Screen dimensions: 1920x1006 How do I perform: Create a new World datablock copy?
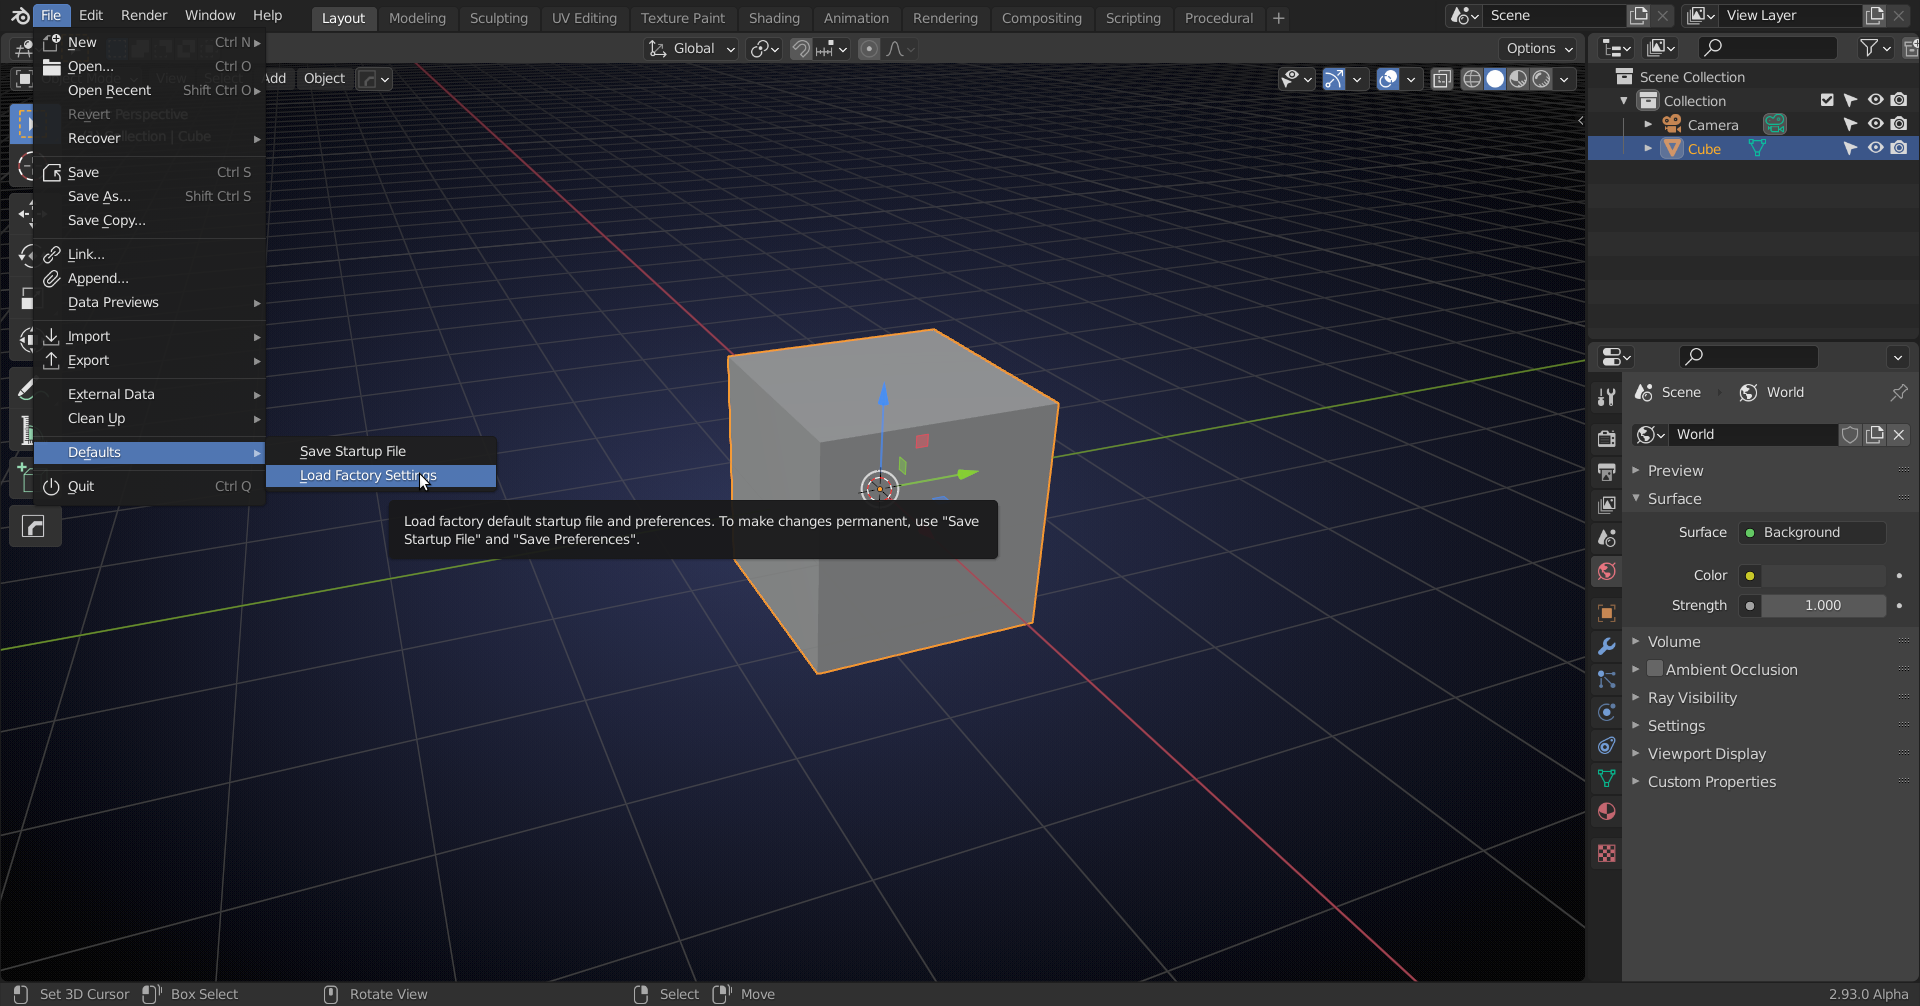1875,434
